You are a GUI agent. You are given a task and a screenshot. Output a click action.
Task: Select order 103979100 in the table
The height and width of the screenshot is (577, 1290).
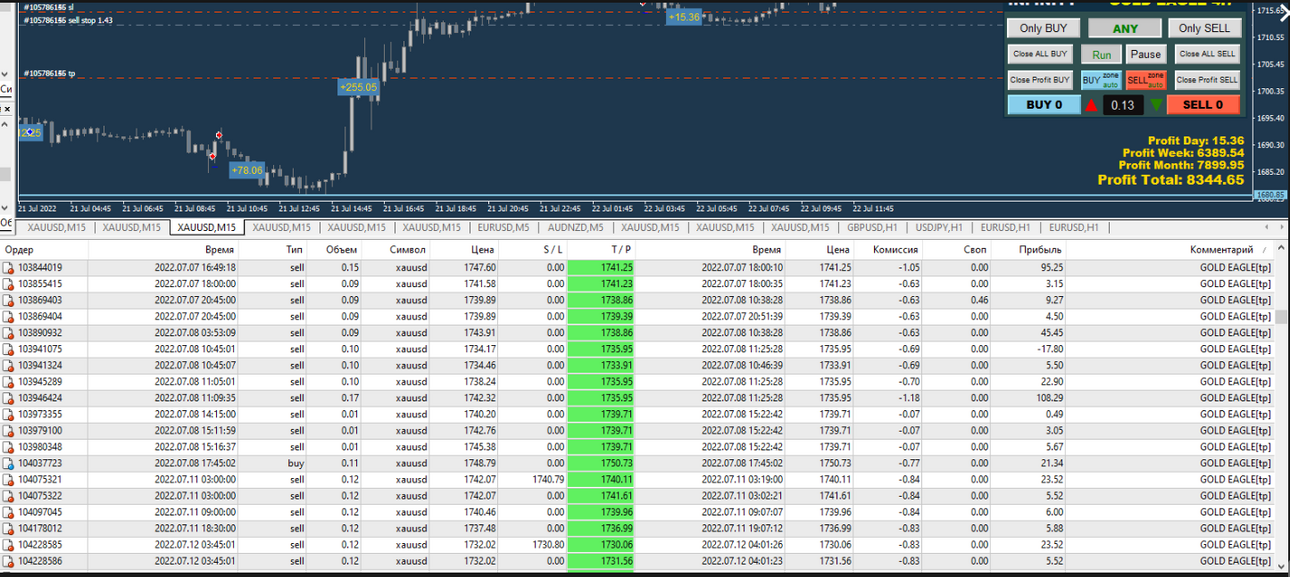coord(637,431)
